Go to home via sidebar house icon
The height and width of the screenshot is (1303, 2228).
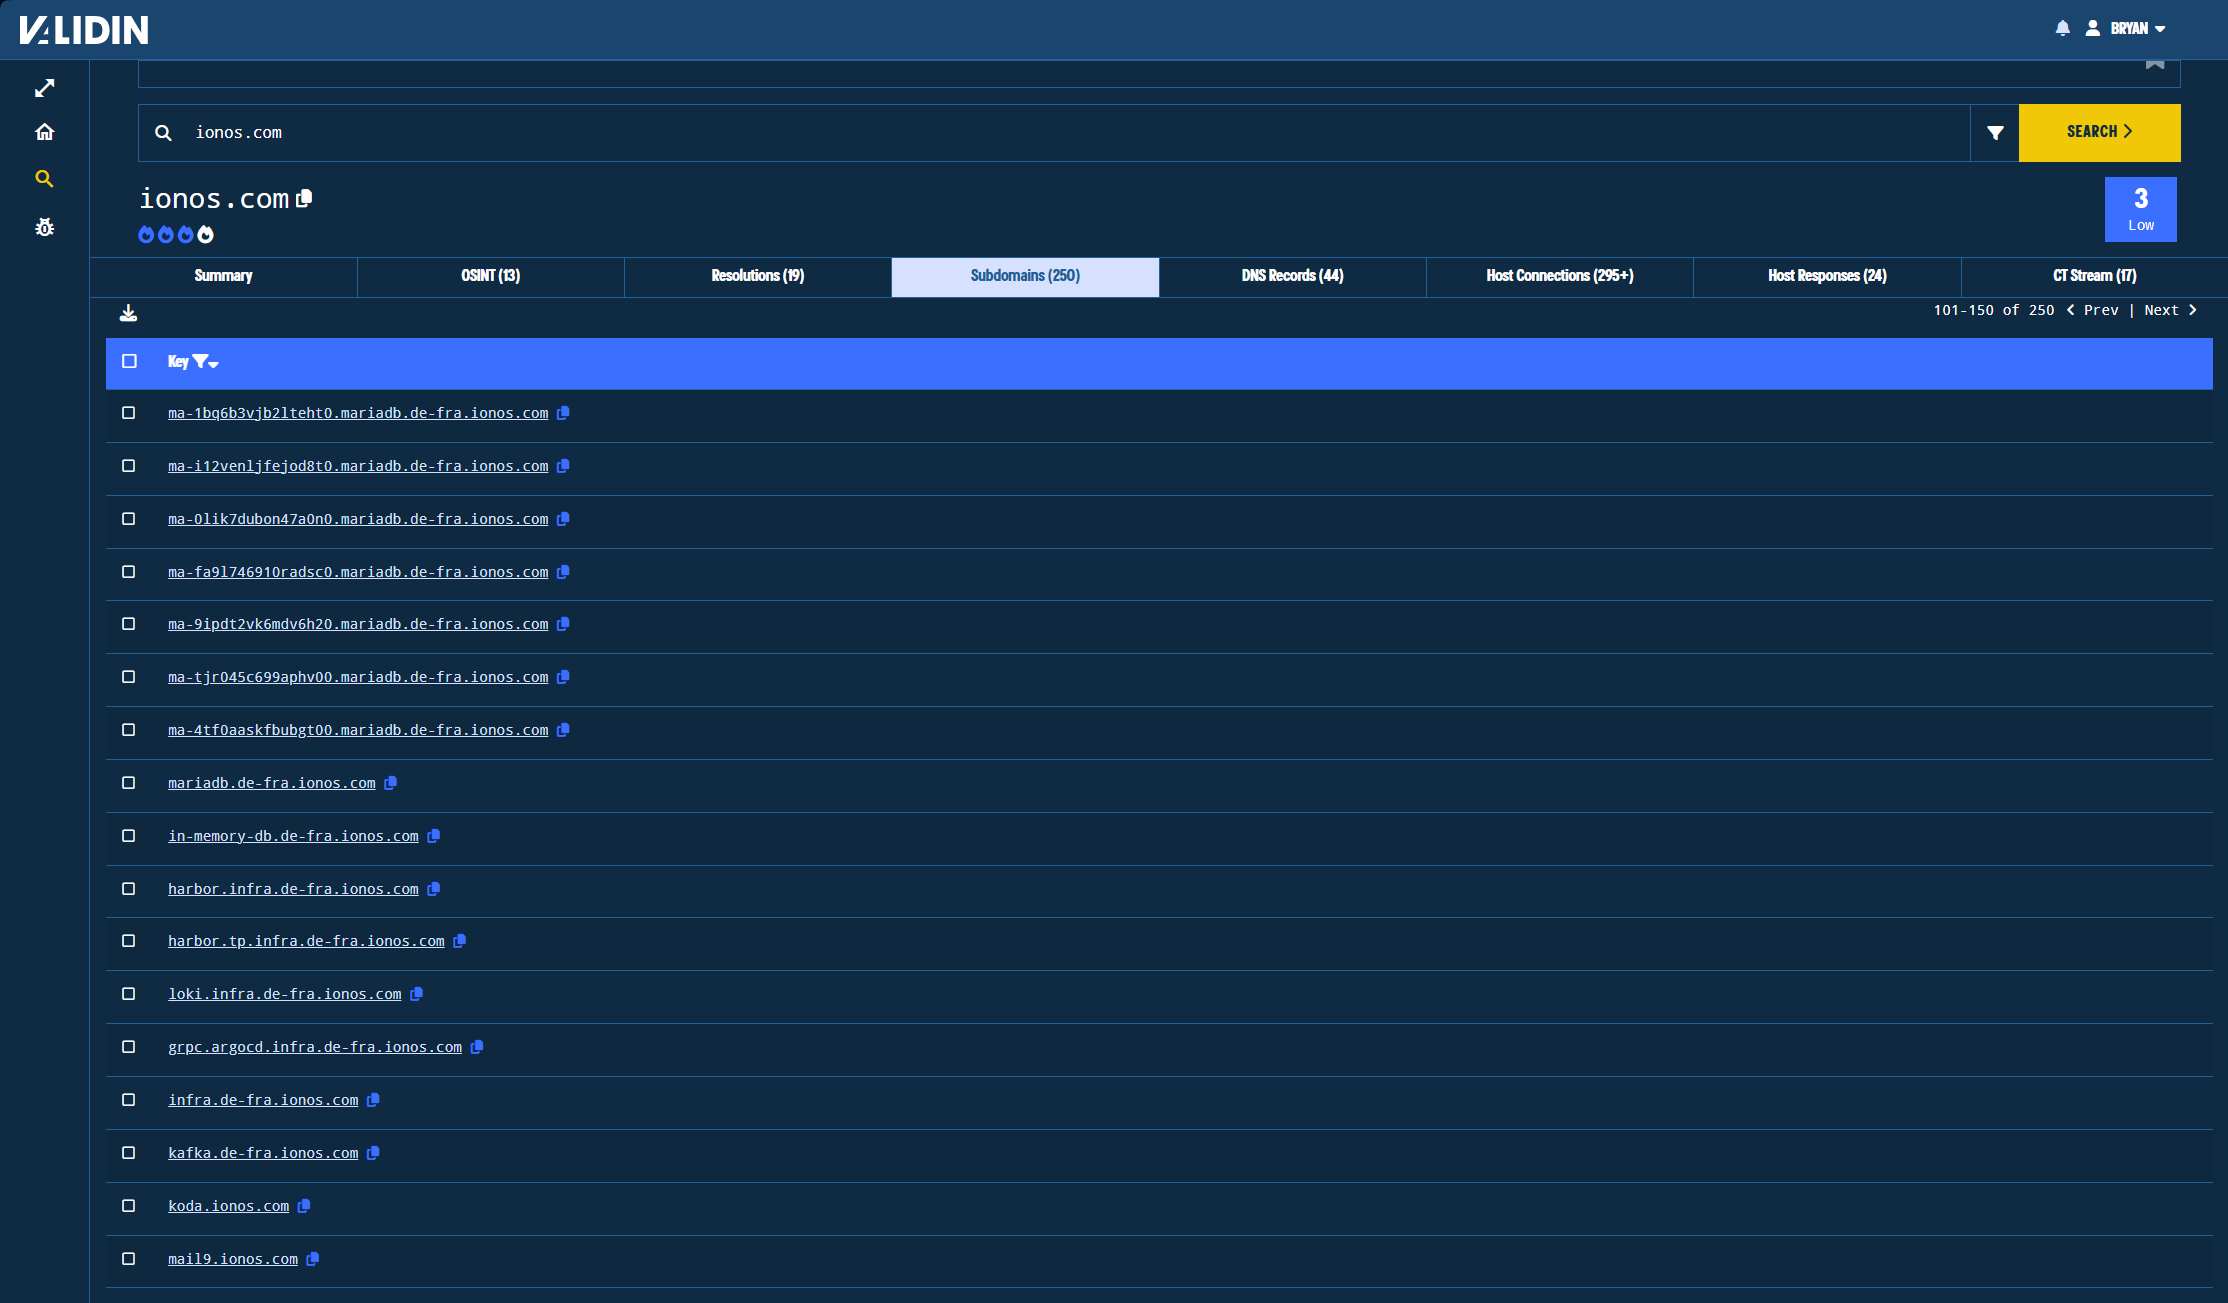pos(44,132)
